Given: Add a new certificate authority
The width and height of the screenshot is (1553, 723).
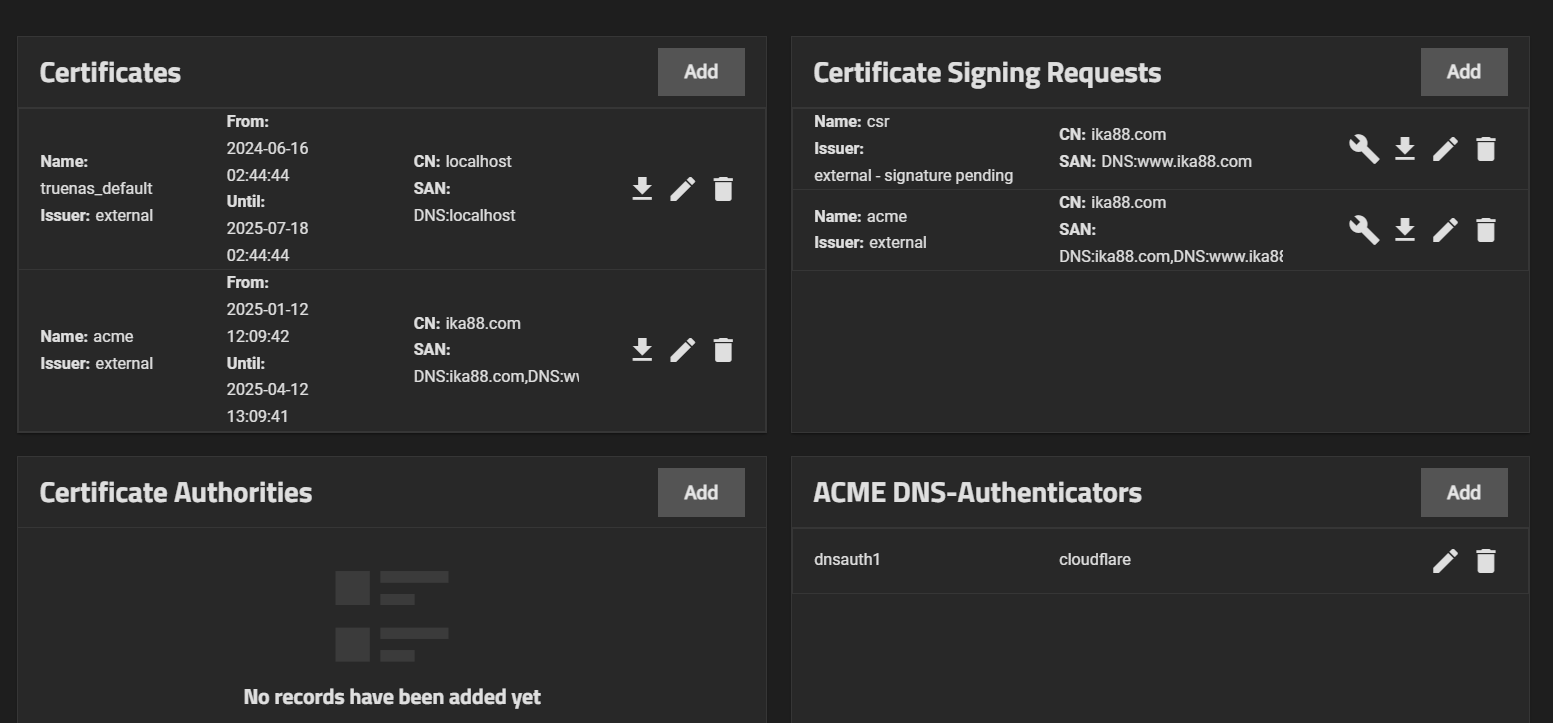Looking at the screenshot, I should 701,492.
